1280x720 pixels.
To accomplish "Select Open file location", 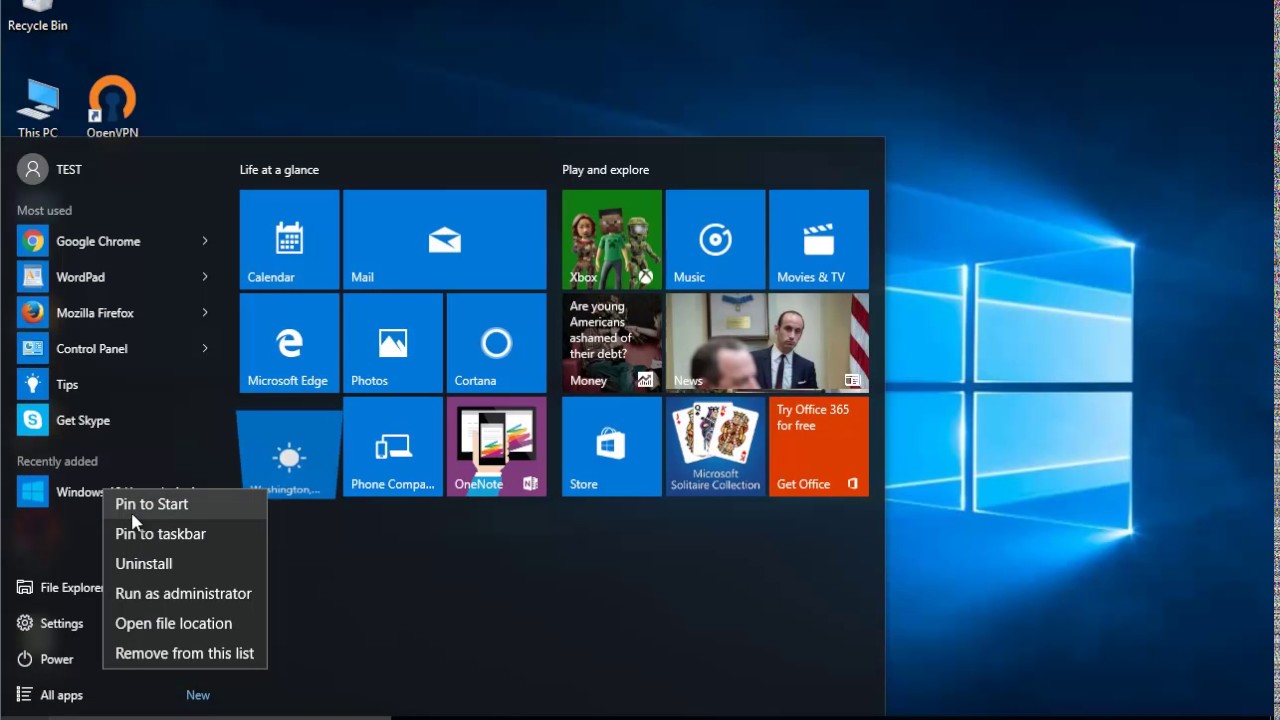I will pyautogui.click(x=185, y=624).
